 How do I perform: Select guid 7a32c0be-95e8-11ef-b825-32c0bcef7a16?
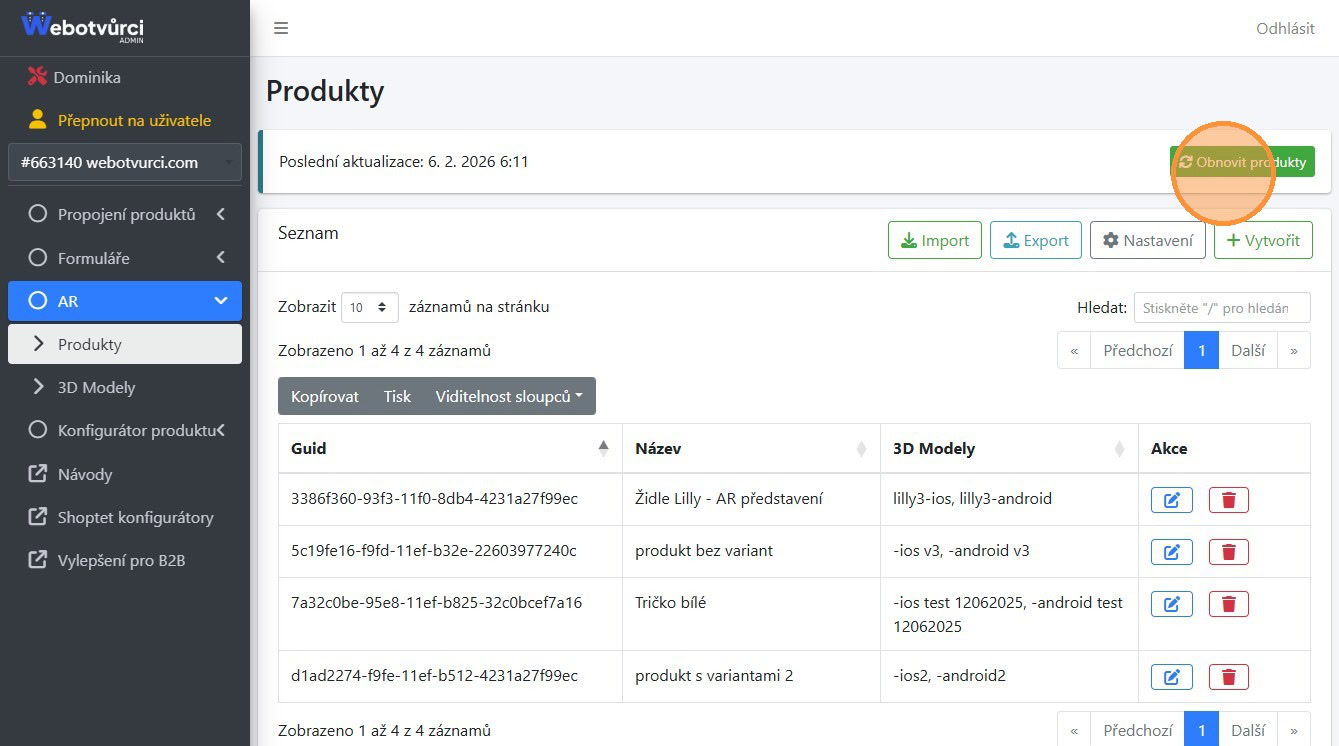pos(436,602)
